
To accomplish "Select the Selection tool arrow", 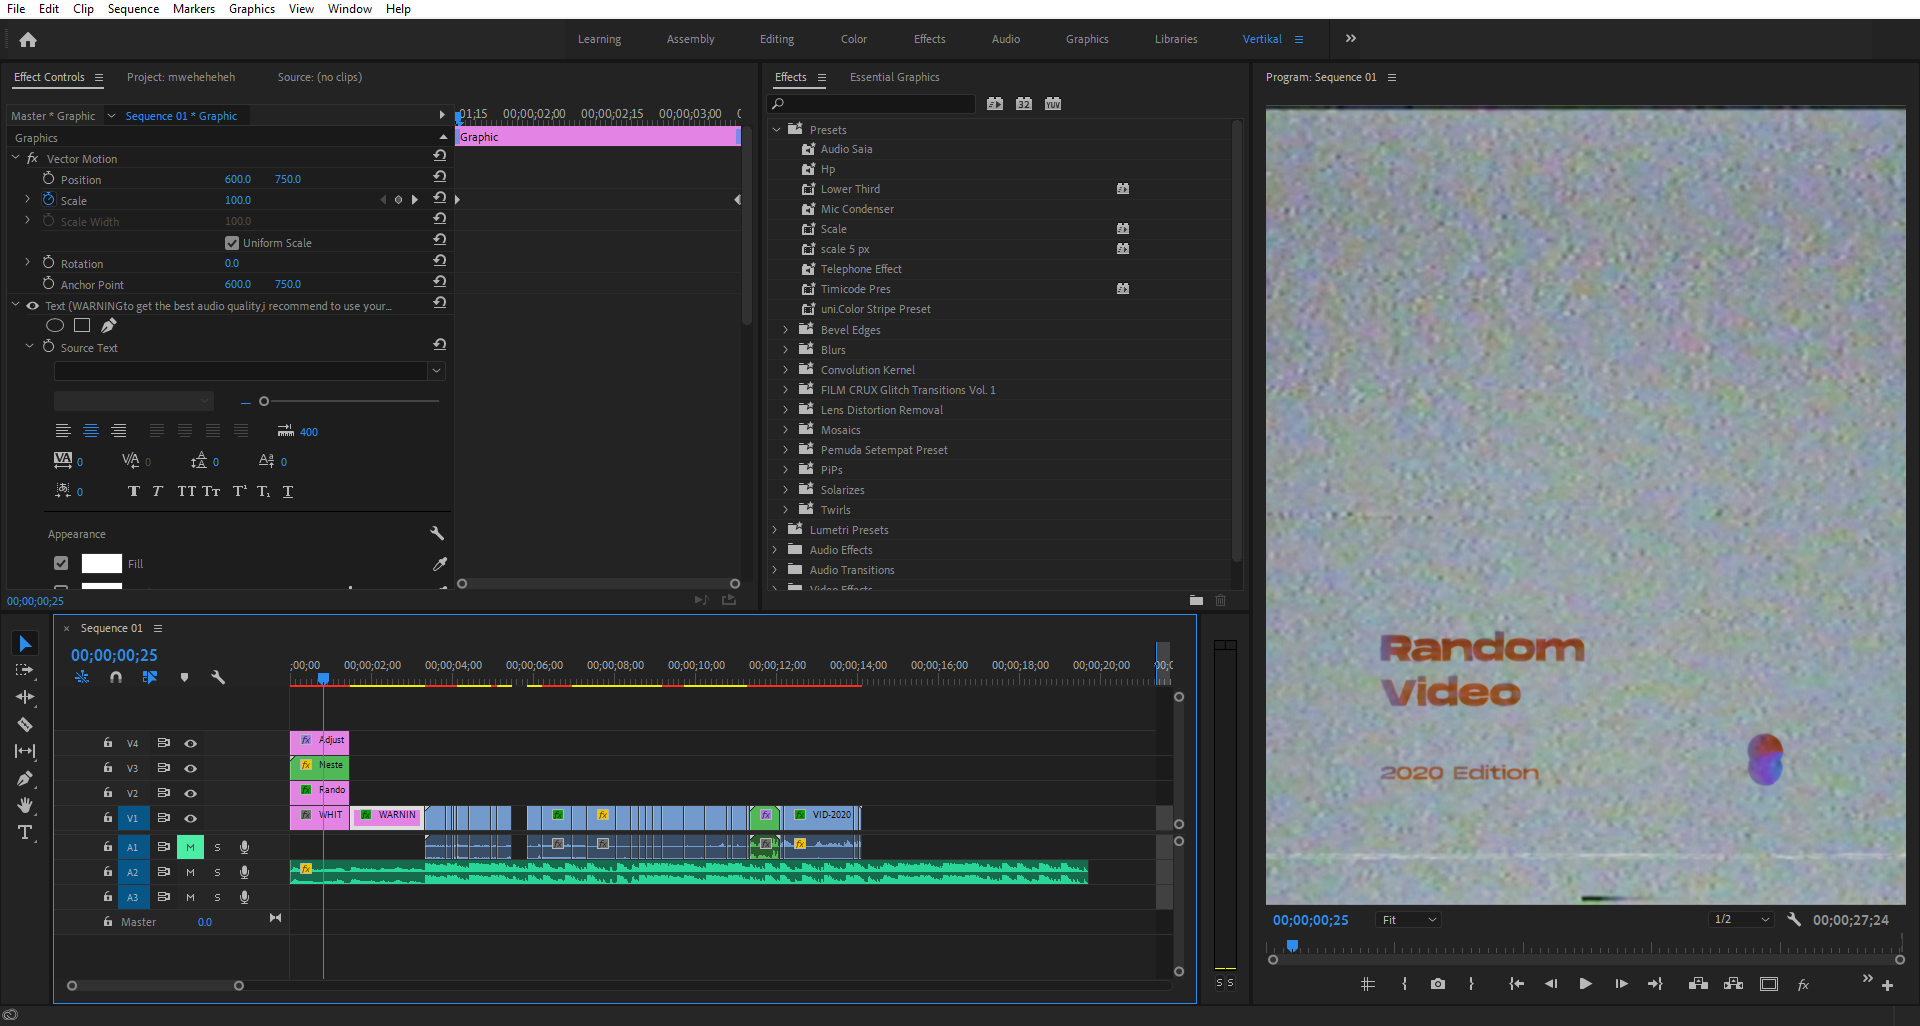I will tap(26, 644).
